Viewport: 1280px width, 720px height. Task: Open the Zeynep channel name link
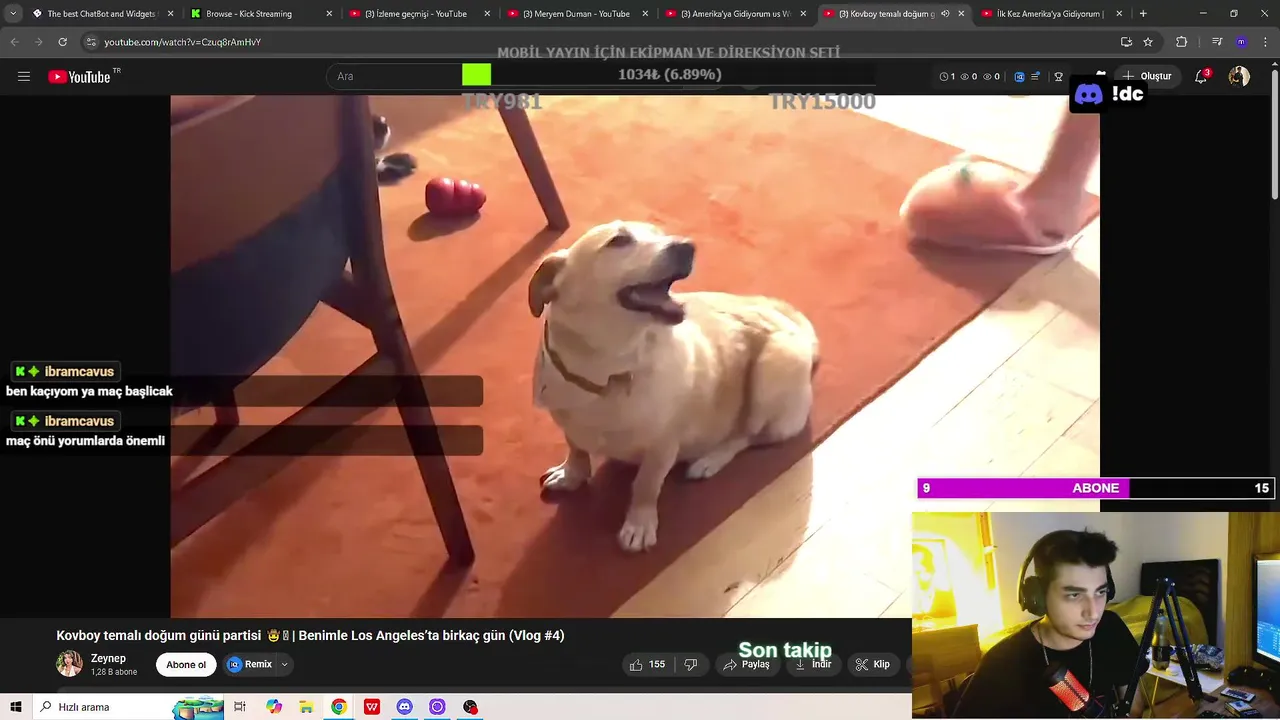click(x=108, y=658)
